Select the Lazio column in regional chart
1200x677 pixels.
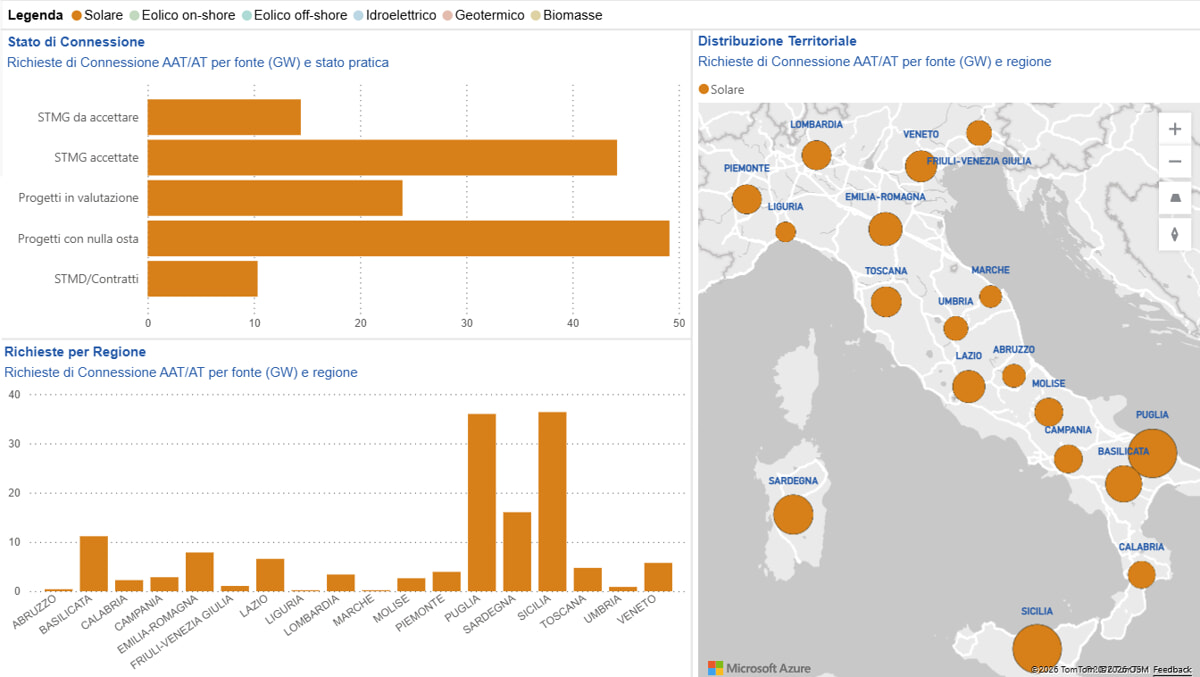[x=270, y=575]
